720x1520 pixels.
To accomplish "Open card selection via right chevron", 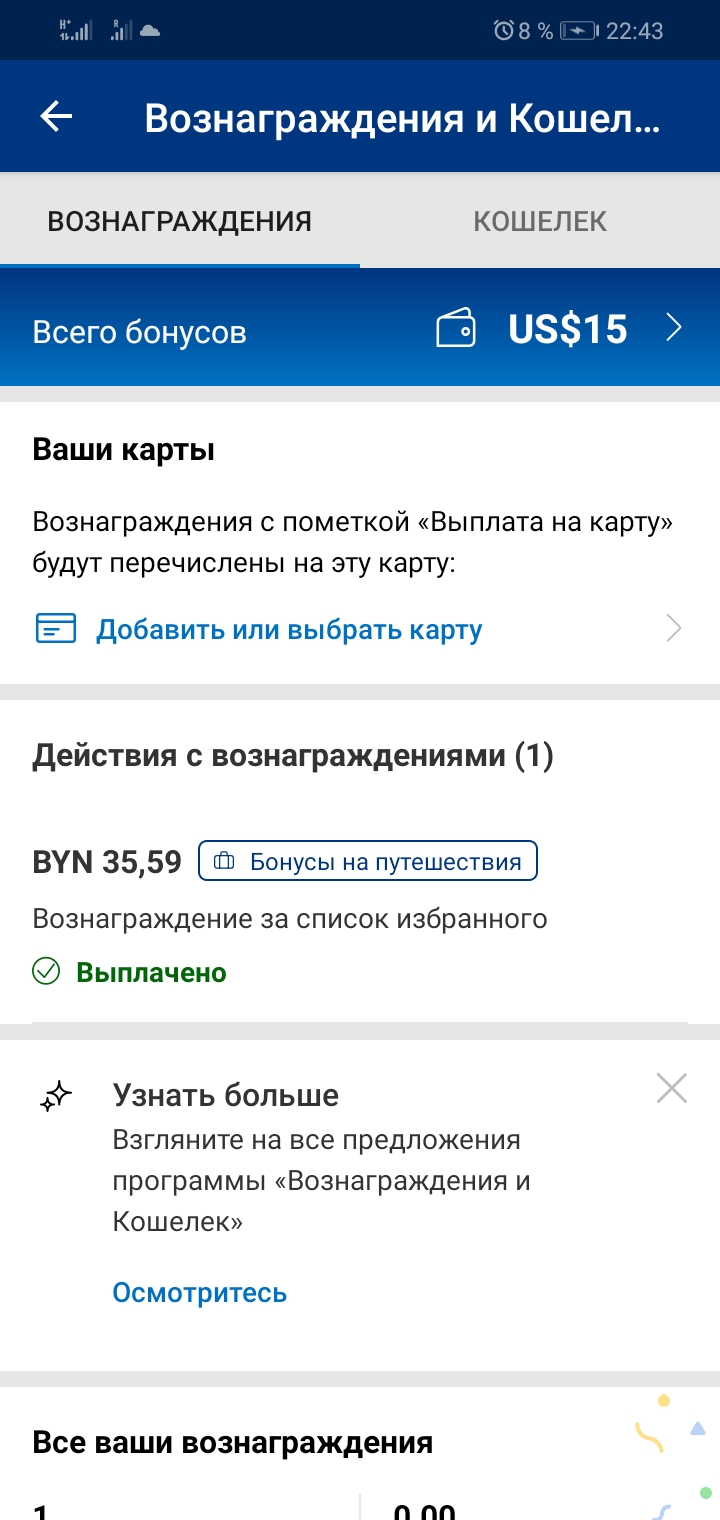I will coord(674,629).
